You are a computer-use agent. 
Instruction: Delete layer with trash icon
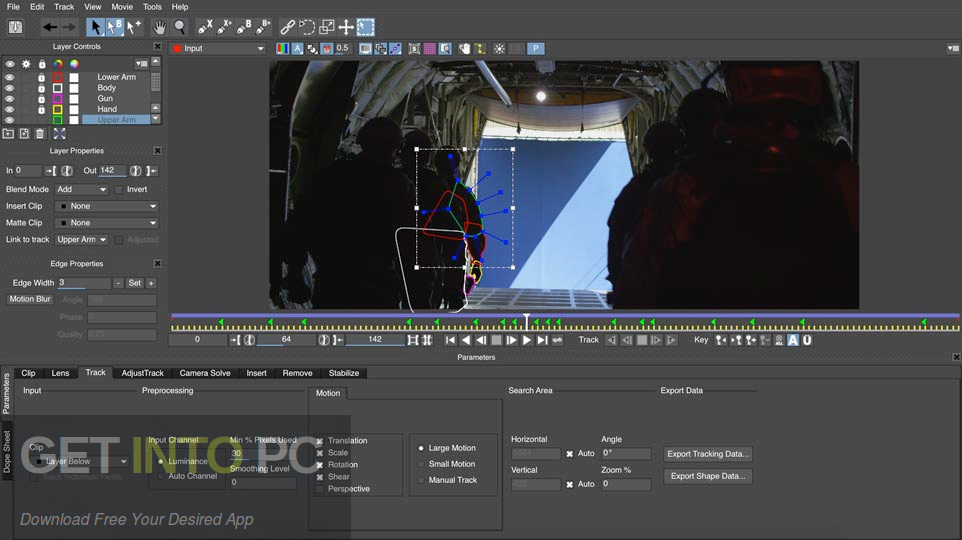tap(40, 134)
